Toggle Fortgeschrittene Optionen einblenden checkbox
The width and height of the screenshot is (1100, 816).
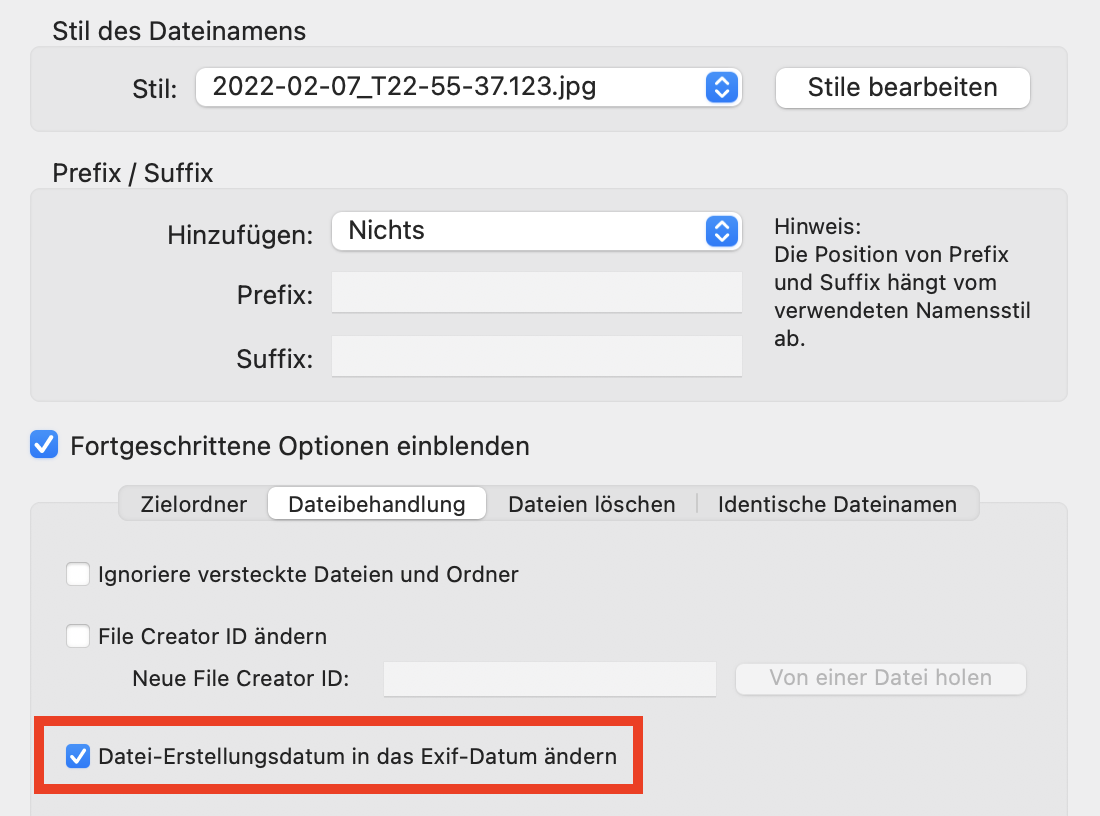(44, 445)
